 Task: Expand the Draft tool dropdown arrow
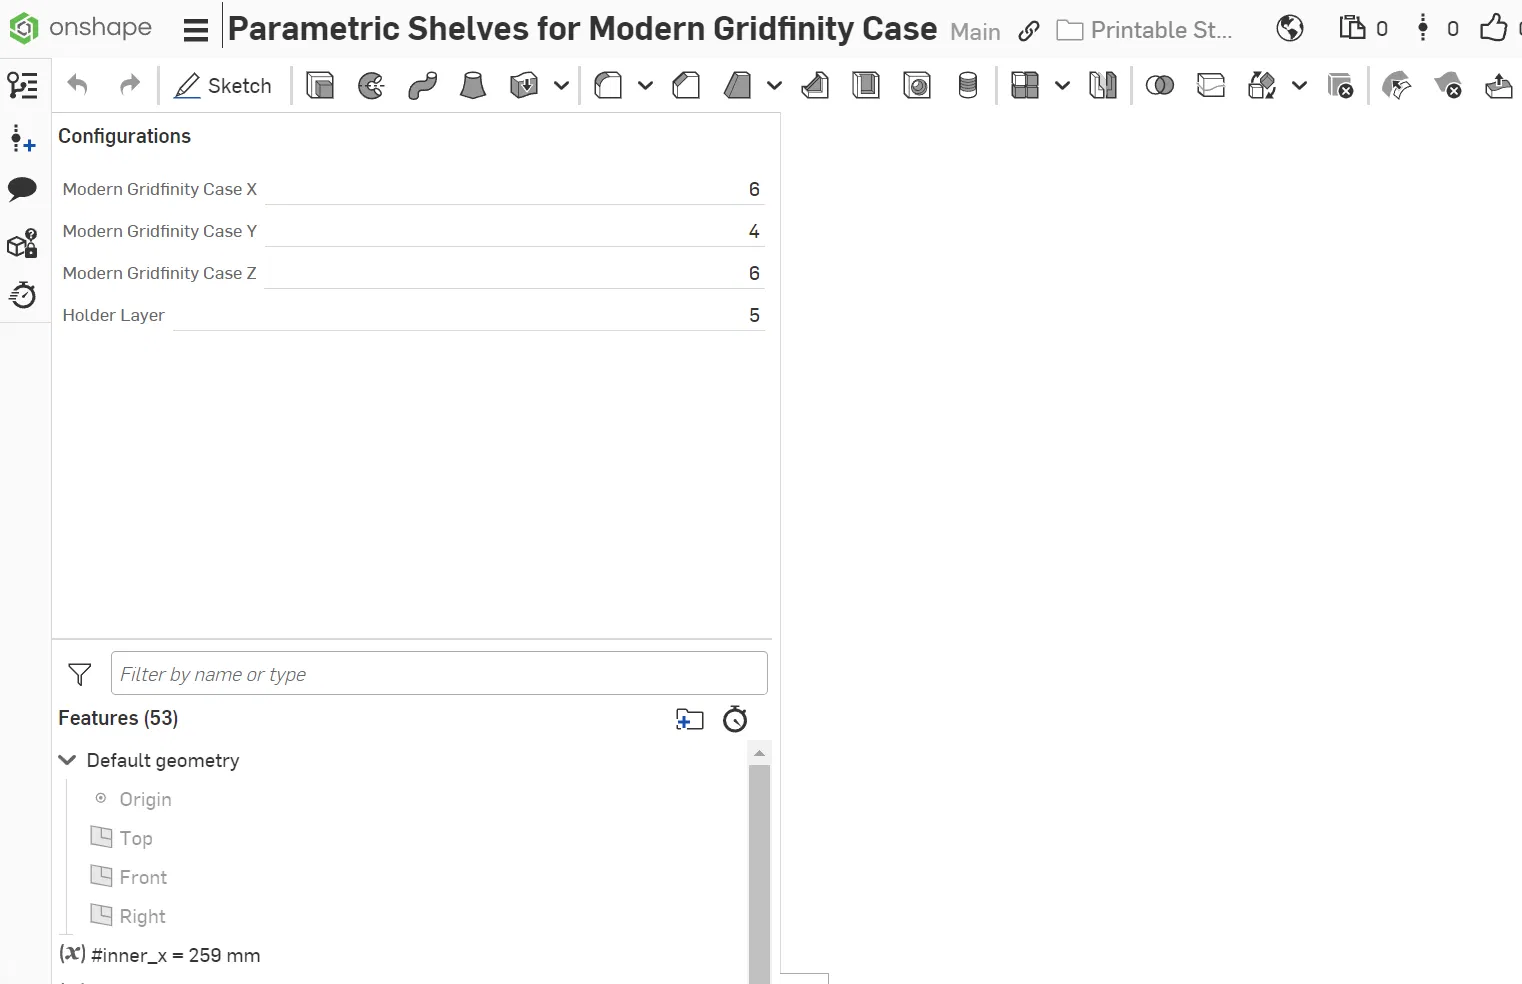click(x=774, y=86)
